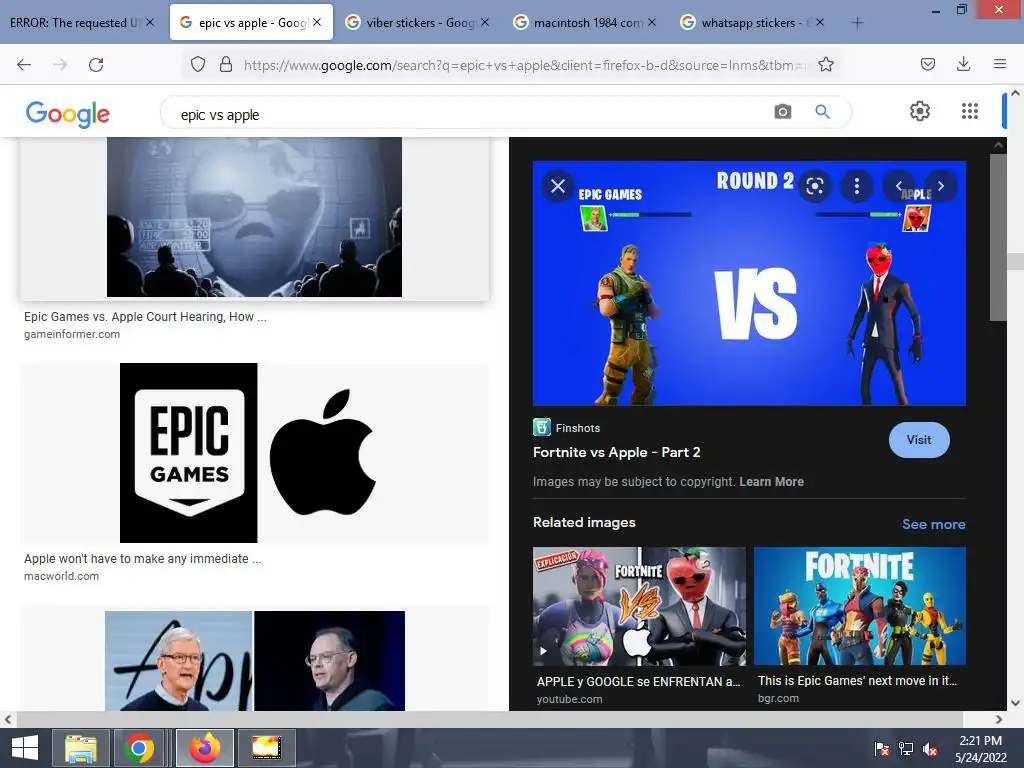Open the shield tracking protection icon
Screen dimensions: 1024x768
198,64
